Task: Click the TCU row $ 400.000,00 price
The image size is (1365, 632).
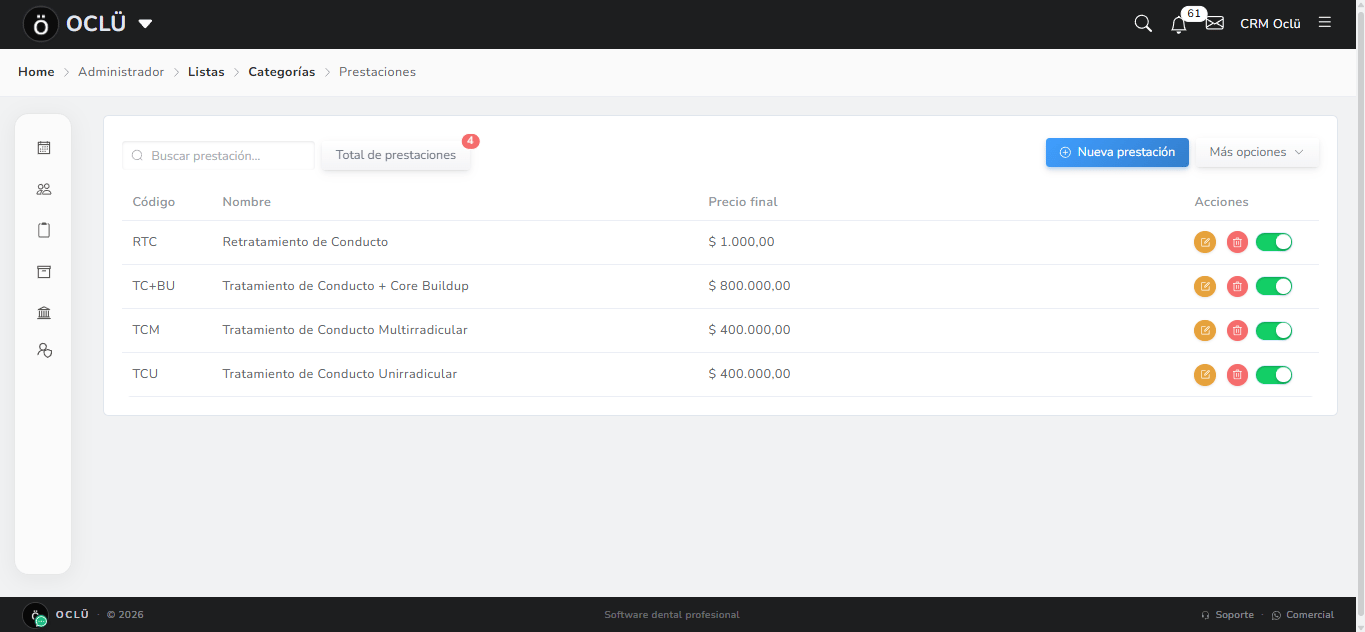Action: (x=749, y=374)
